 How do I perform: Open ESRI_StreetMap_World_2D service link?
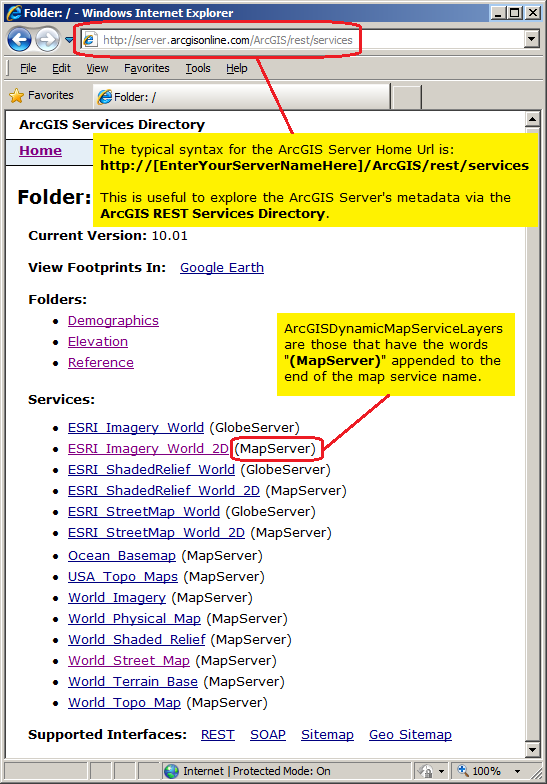pos(156,532)
